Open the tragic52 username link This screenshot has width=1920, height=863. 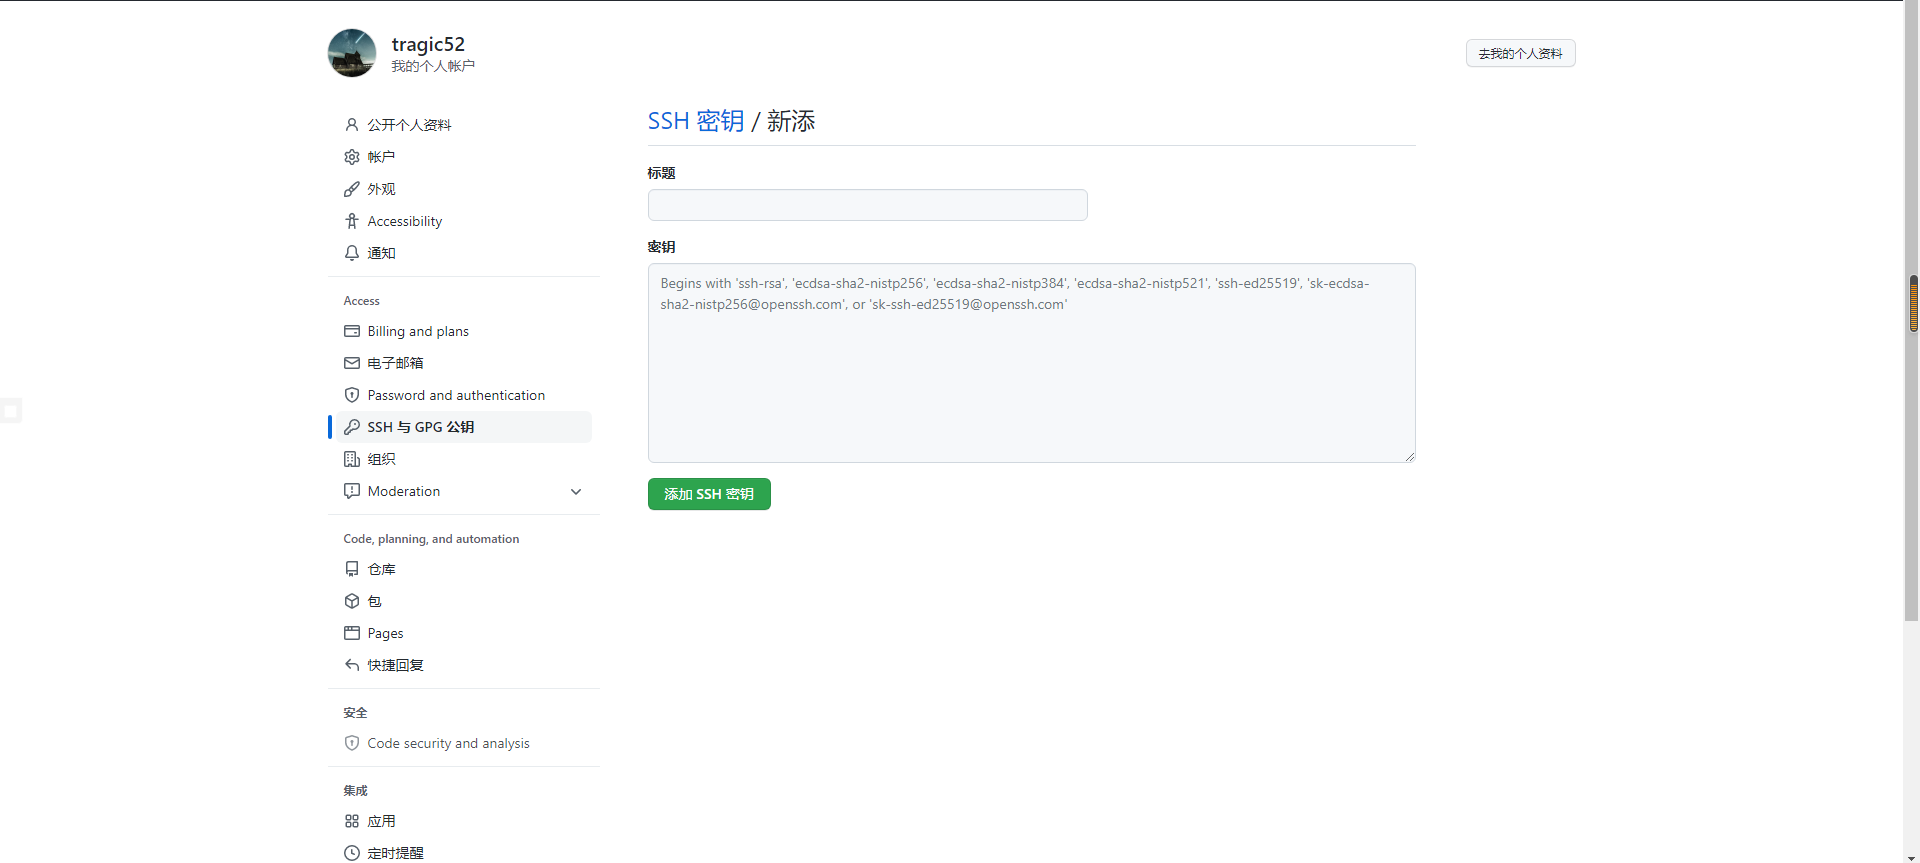click(x=428, y=44)
